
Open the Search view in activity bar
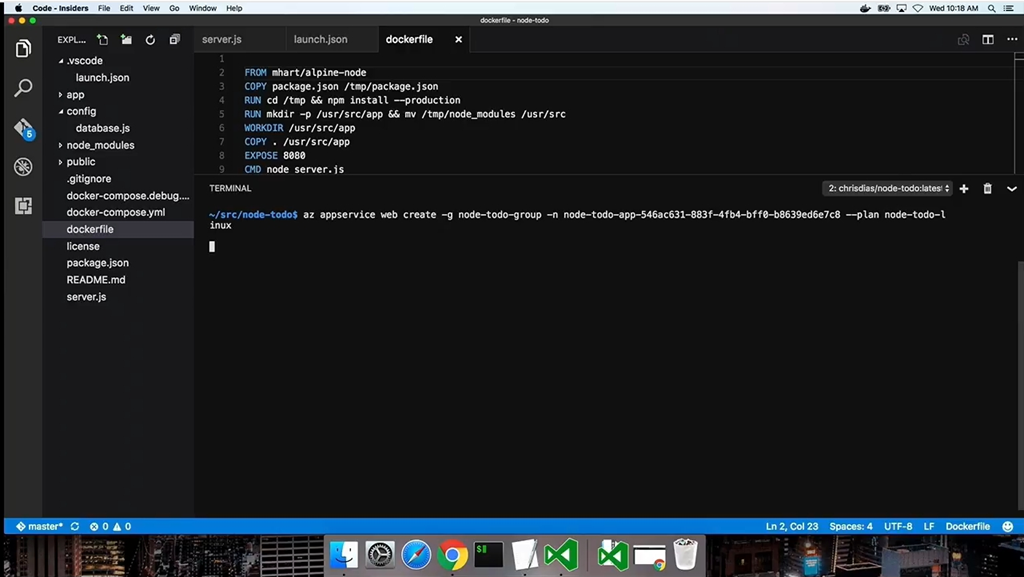click(23, 89)
